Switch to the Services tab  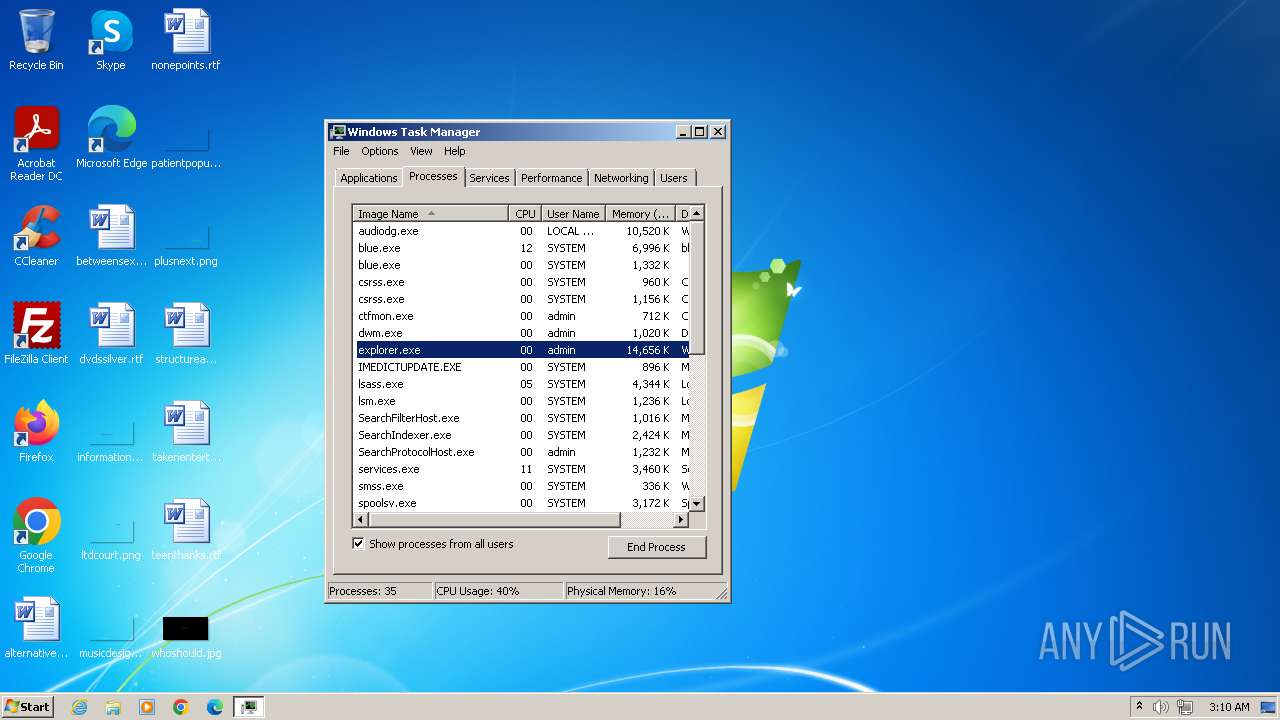tap(489, 178)
